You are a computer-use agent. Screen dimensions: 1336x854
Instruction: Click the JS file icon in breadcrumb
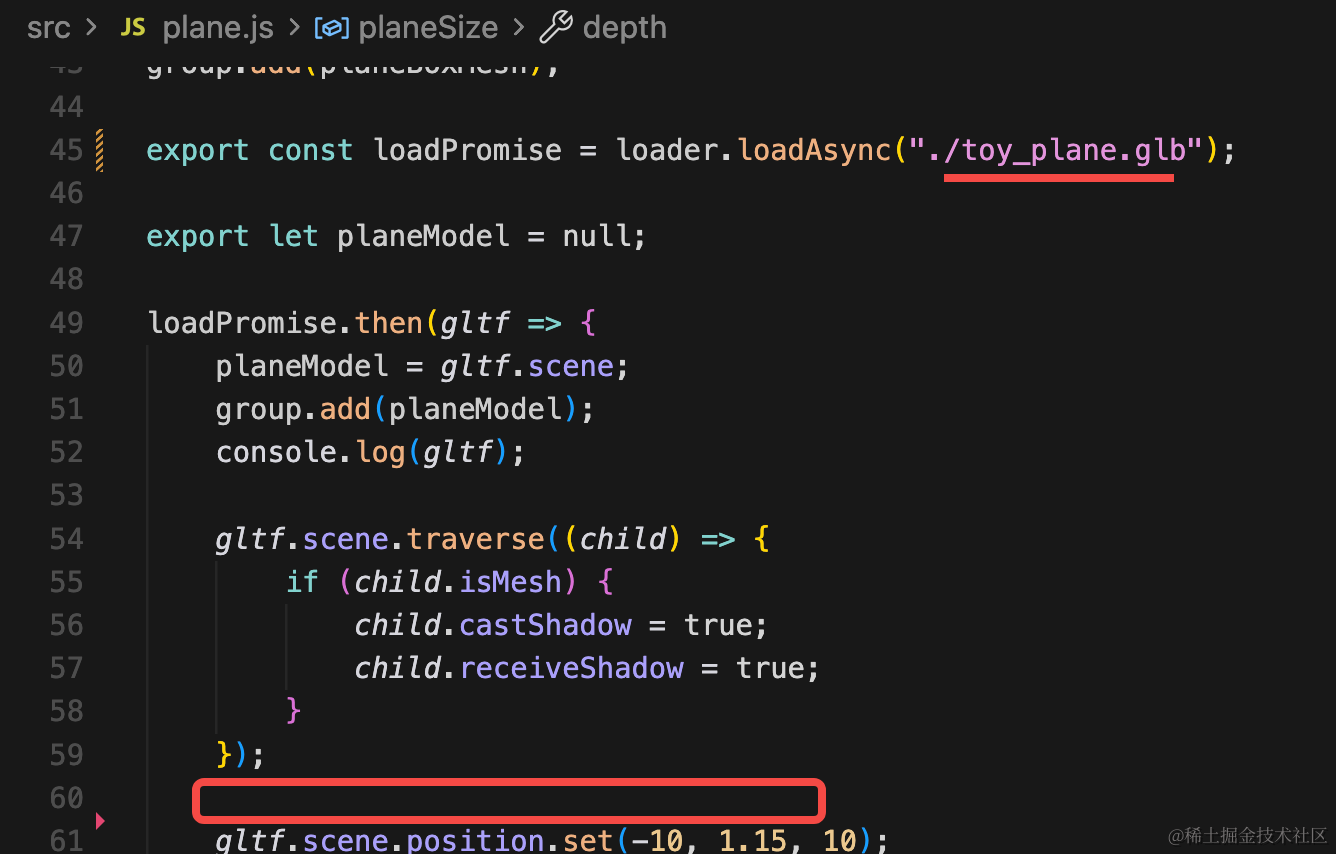point(133,28)
